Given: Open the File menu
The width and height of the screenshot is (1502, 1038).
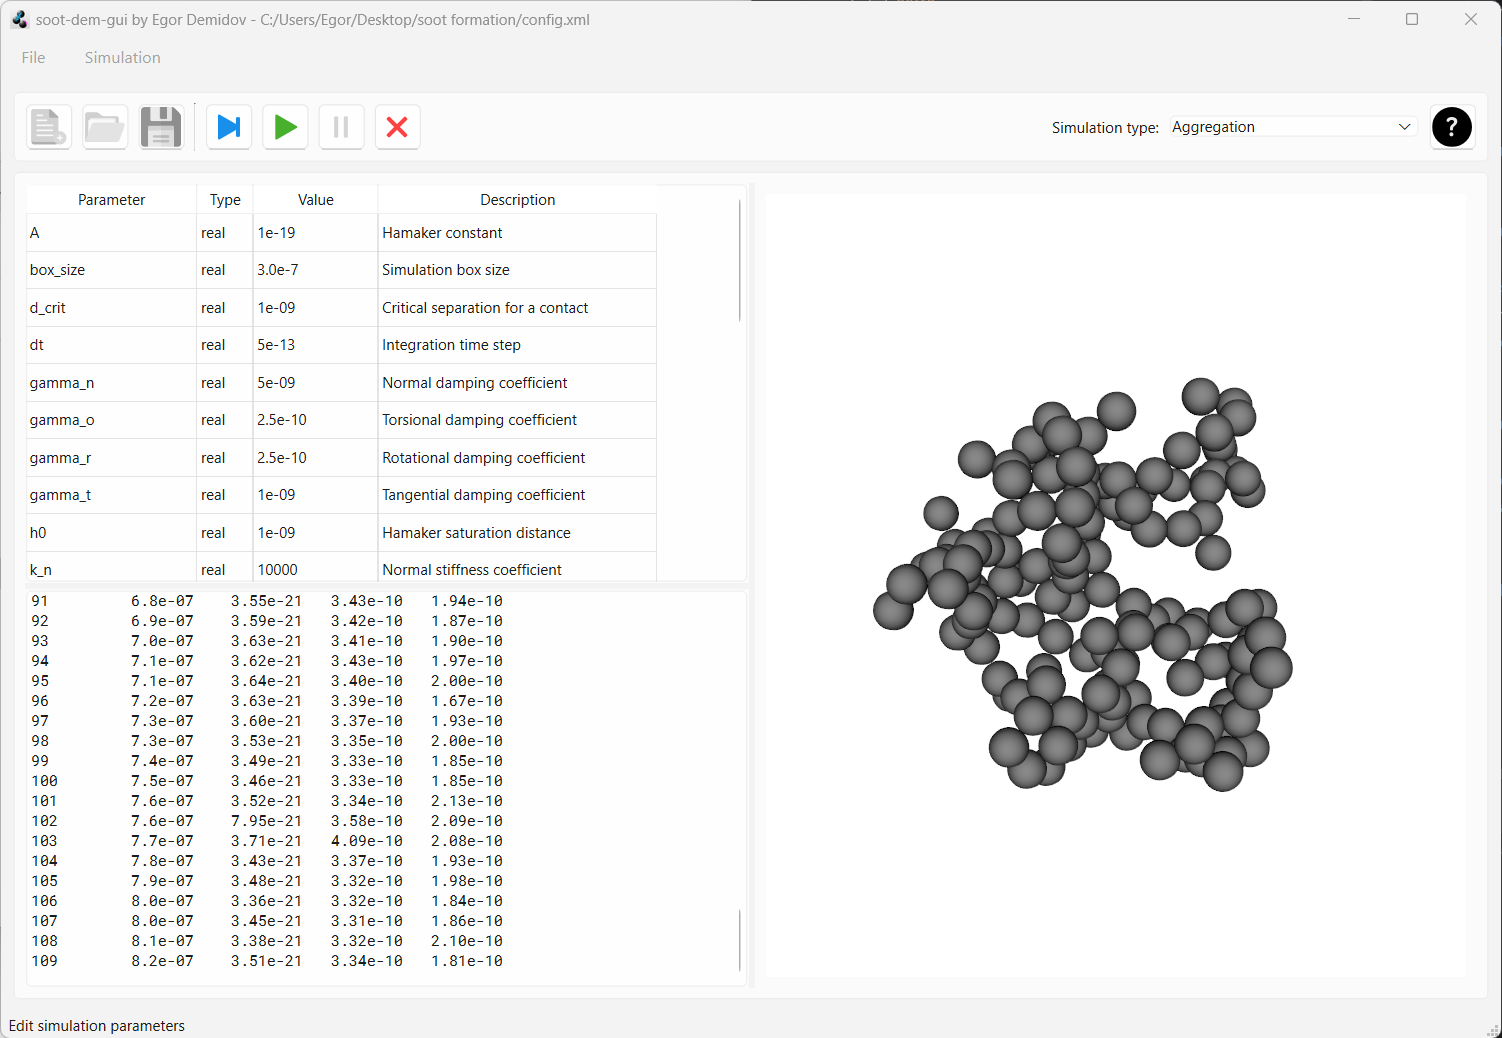Looking at the screenshot, I should point(33,57).
